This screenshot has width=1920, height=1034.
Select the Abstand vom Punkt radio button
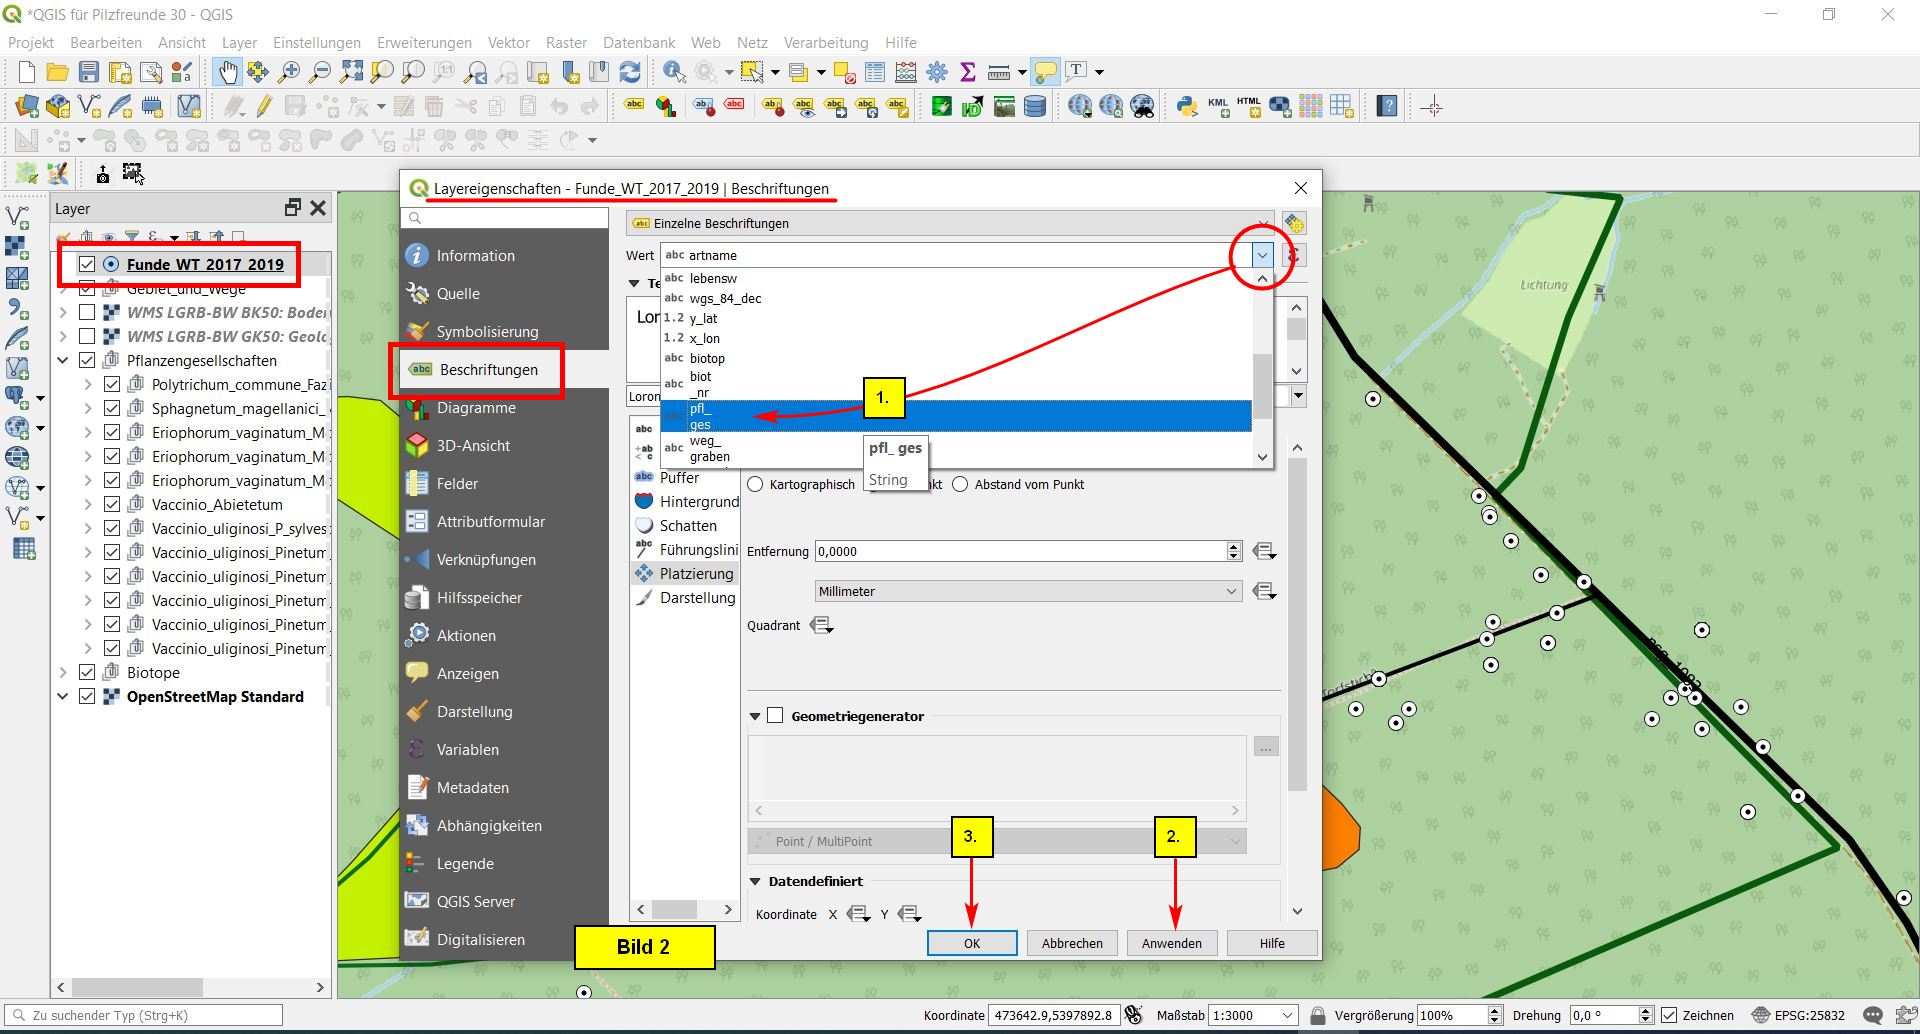pos(961,484)
